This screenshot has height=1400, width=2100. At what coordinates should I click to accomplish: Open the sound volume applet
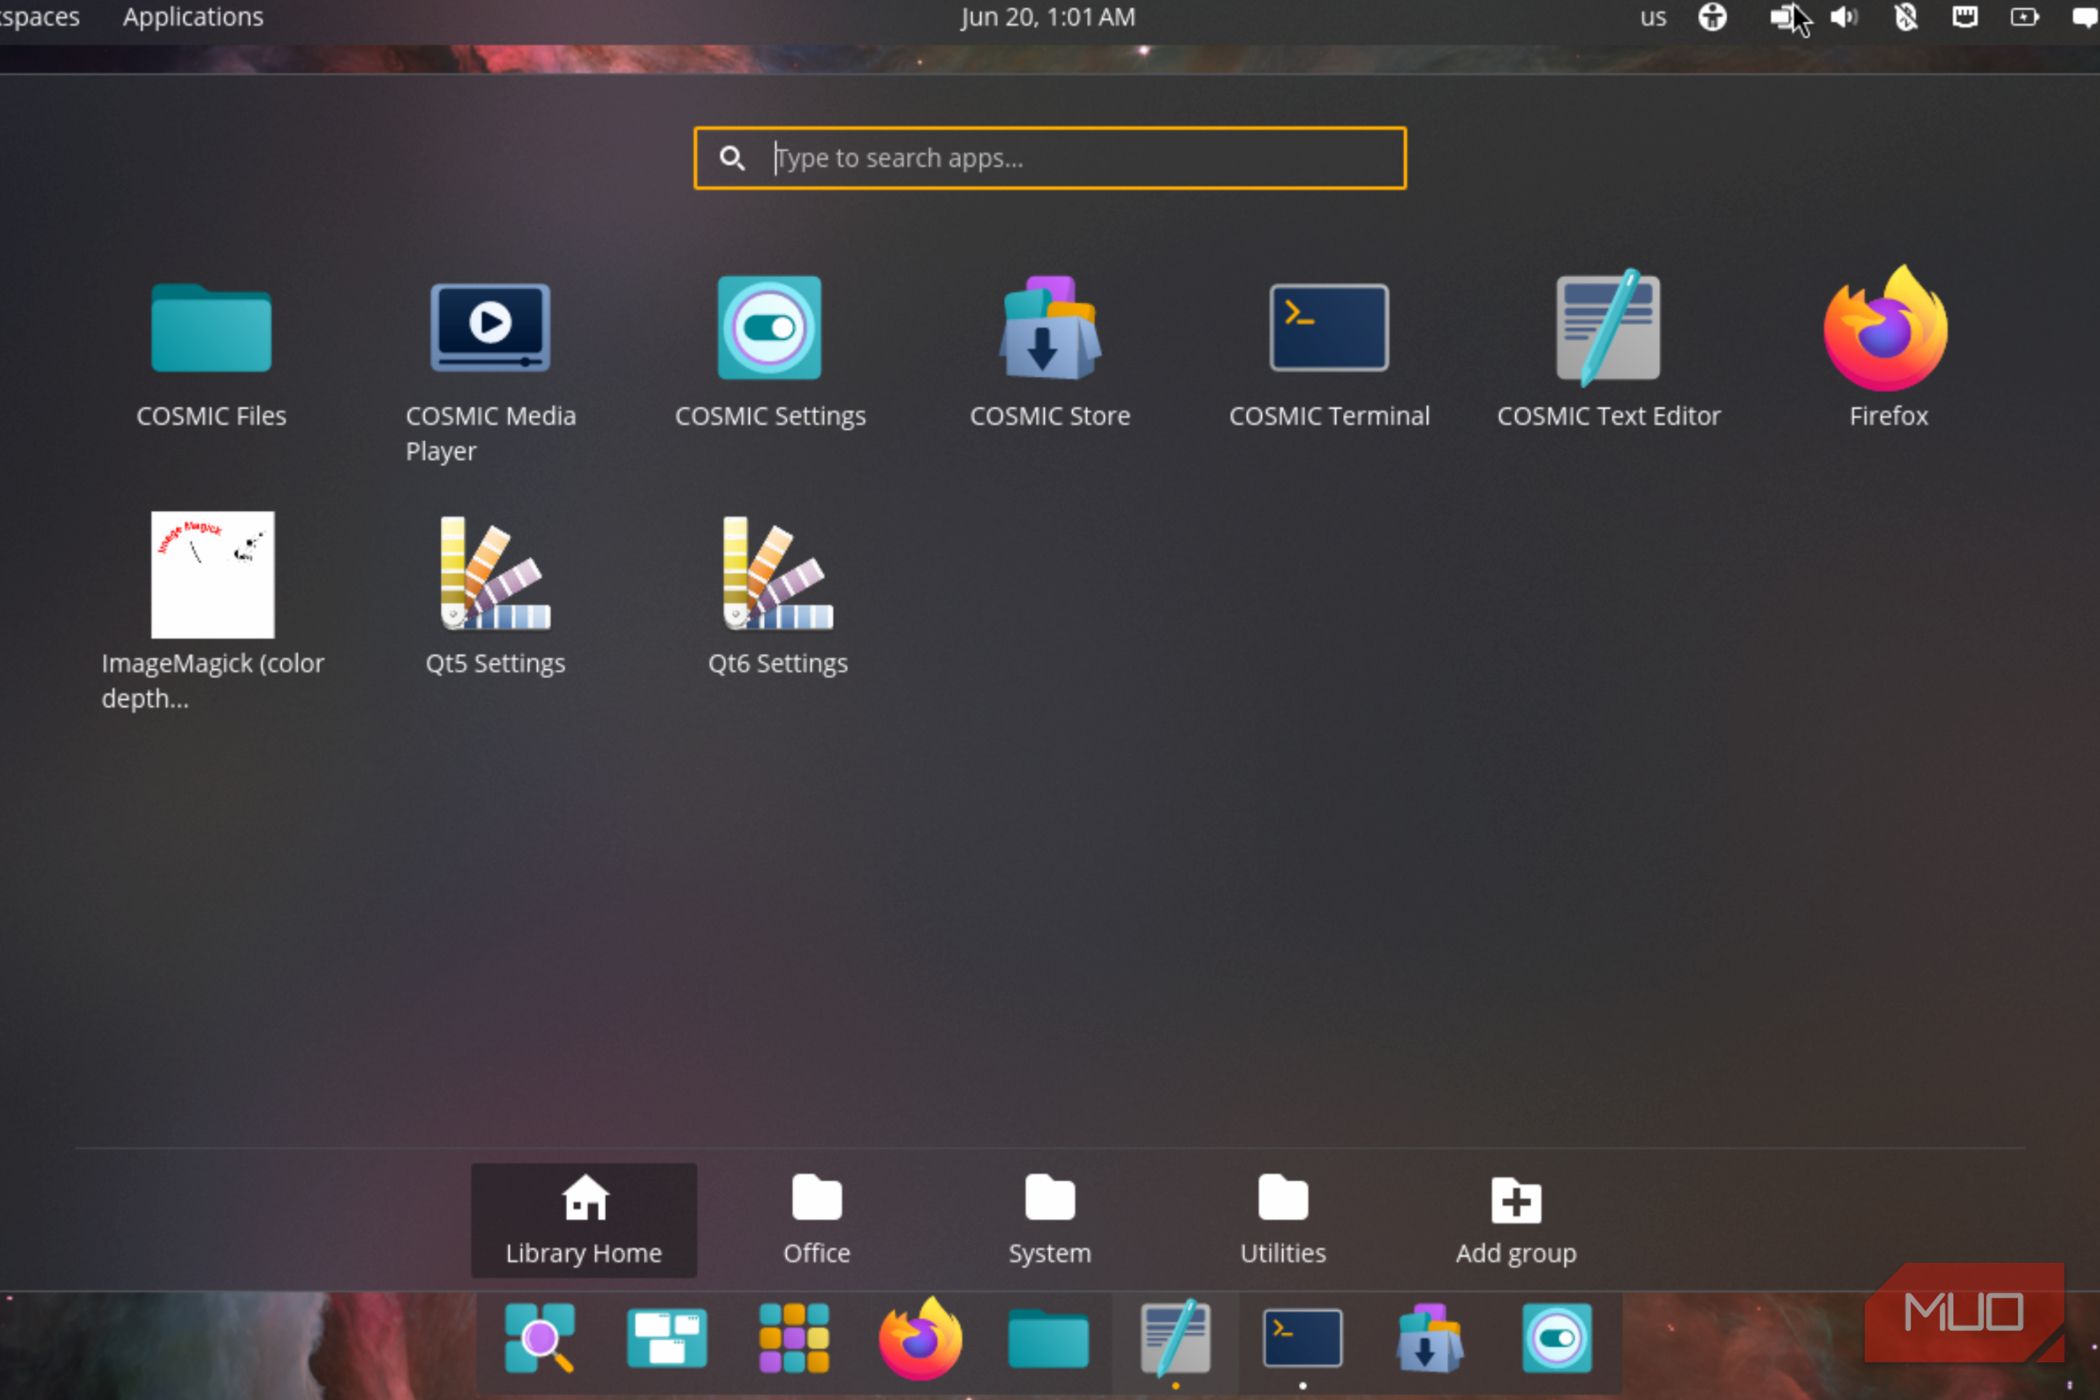coord(1845,17)
